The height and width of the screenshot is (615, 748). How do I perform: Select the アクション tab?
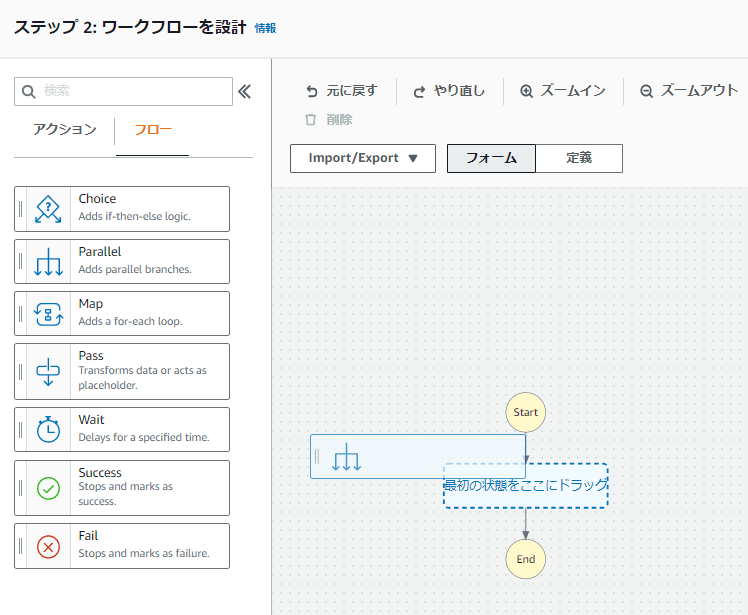(65, 129)
